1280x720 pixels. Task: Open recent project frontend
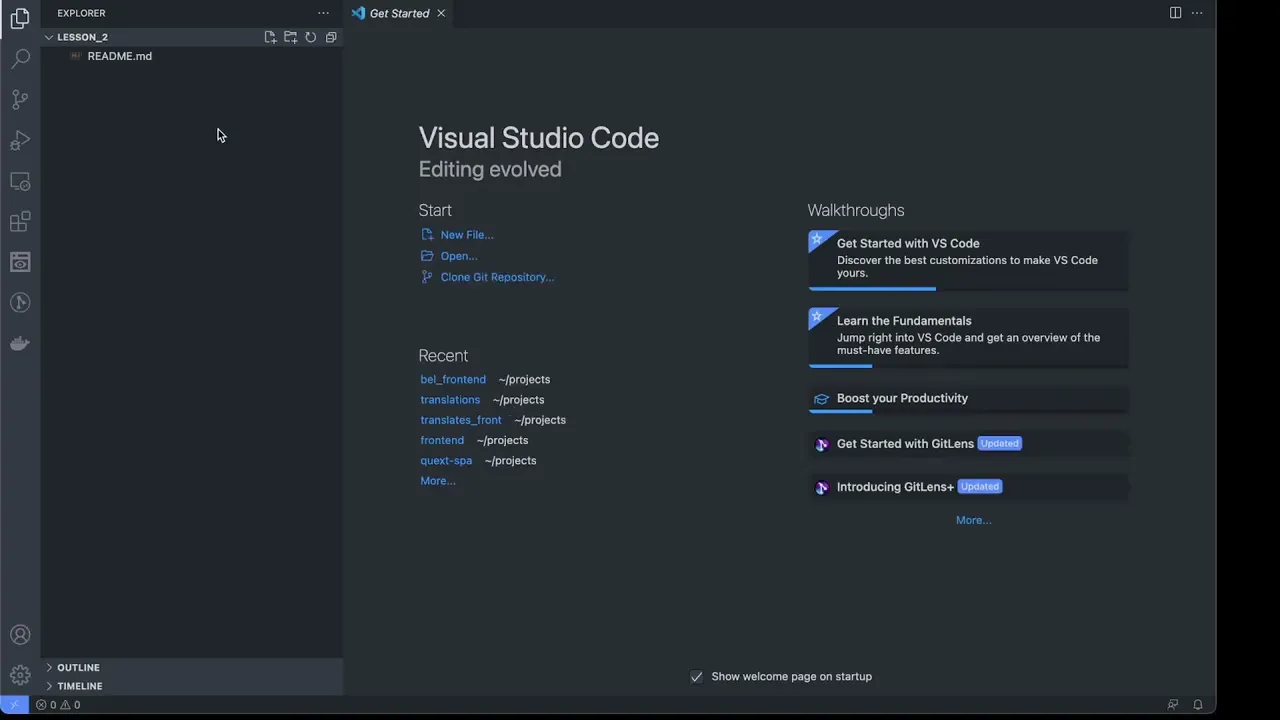coord(442,440)
